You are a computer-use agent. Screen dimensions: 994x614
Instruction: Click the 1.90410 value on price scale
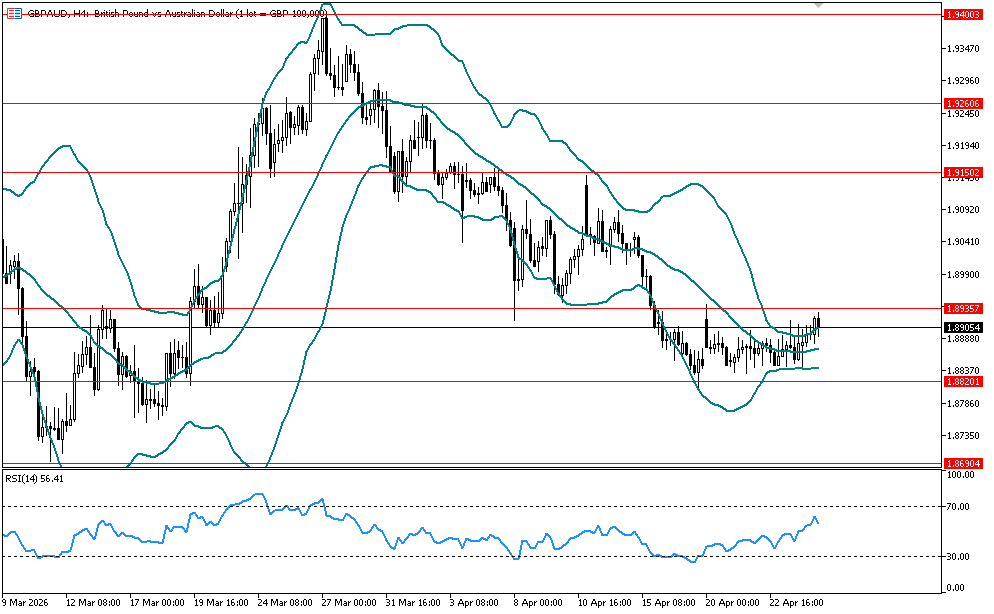coord(962,242)
